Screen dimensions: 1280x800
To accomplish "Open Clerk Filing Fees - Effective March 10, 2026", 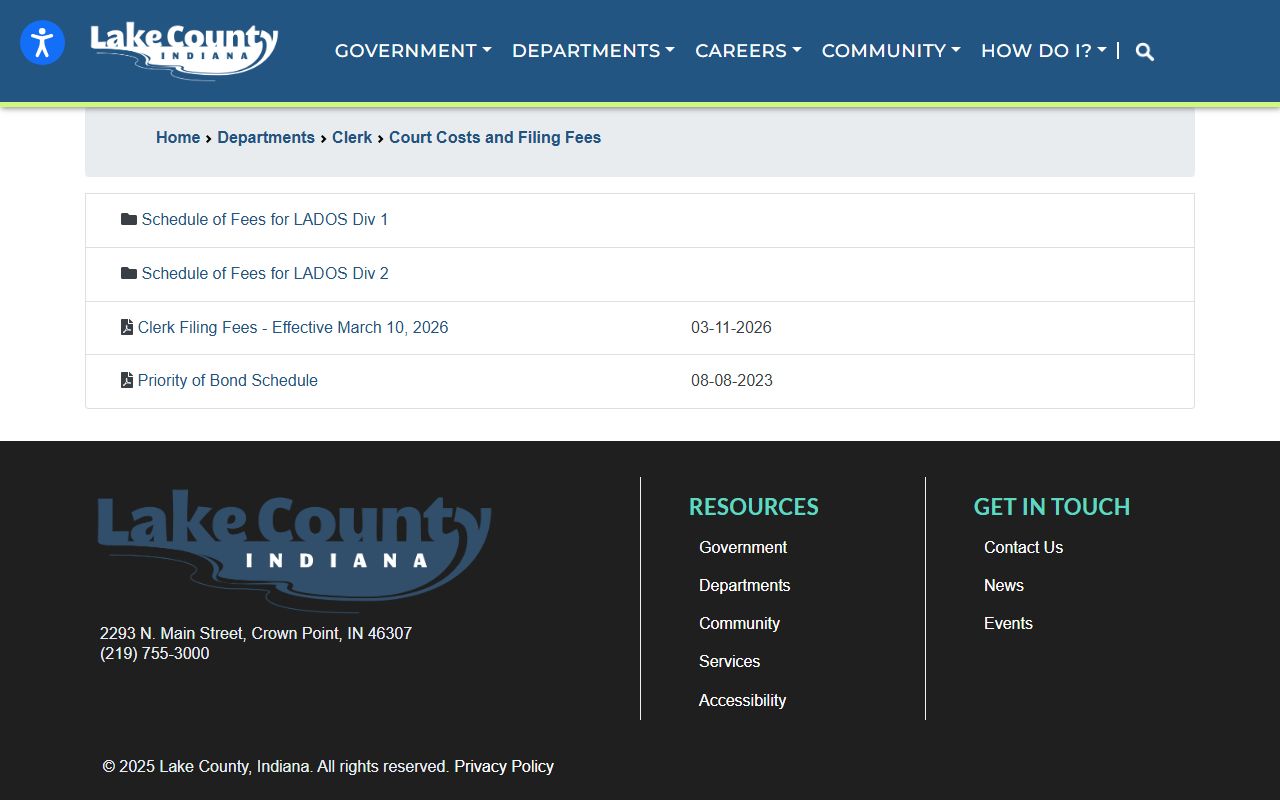I will 293,327.
